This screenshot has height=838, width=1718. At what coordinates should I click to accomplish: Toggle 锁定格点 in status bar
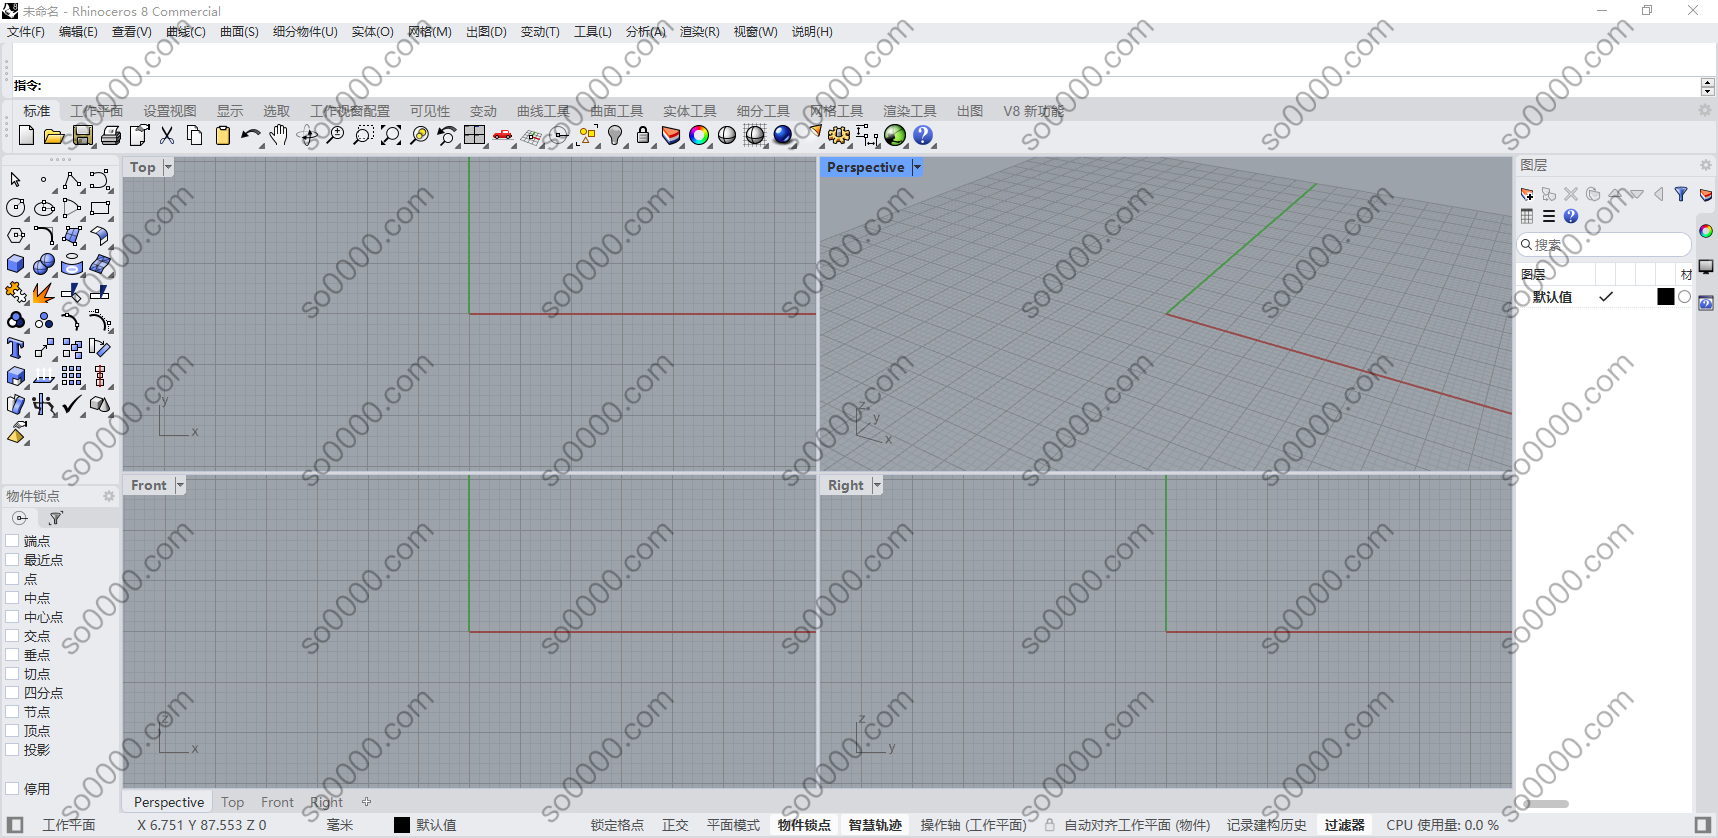click(x=617, y=825)
